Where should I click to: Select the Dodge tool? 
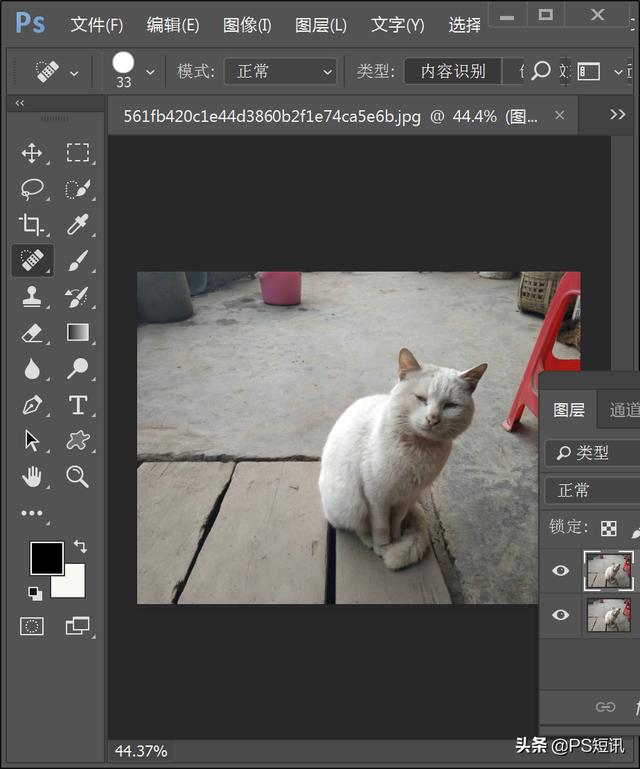click(77, 368)
